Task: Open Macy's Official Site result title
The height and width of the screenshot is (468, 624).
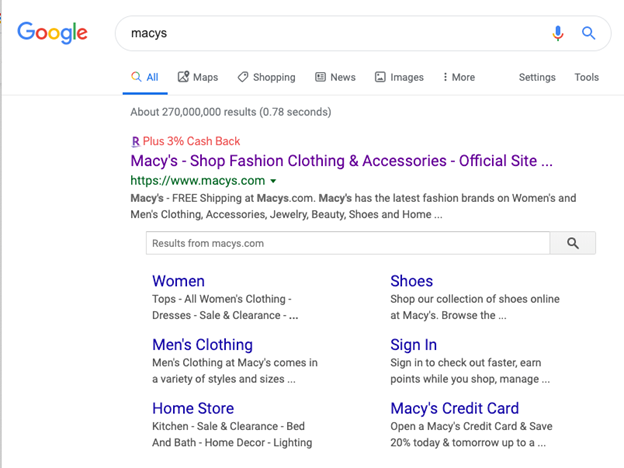Action: [x=341, y=161]
